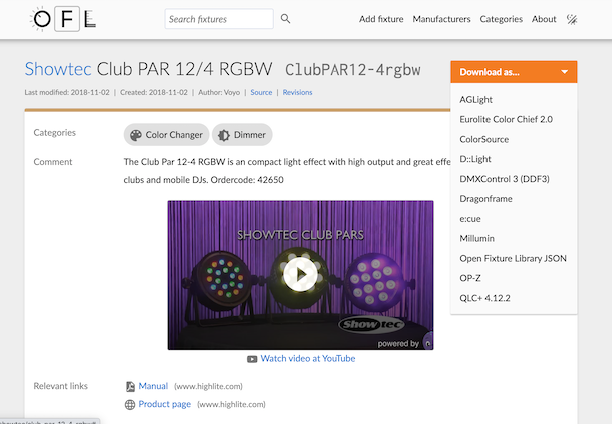Click the Last modified: 2018-11-02 text

67,93
